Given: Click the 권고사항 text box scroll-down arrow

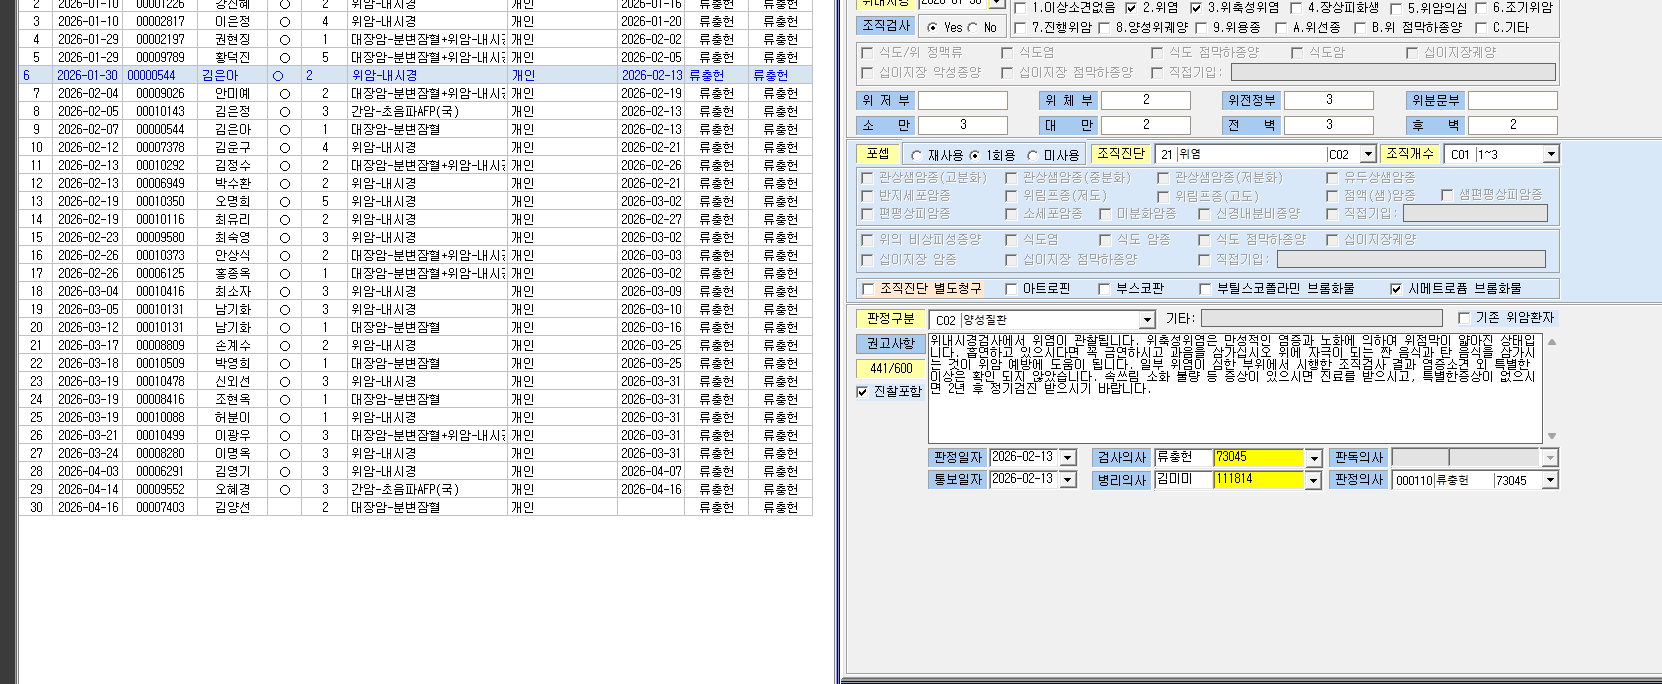Looking at the screenshot, I should coord(1552,436).
